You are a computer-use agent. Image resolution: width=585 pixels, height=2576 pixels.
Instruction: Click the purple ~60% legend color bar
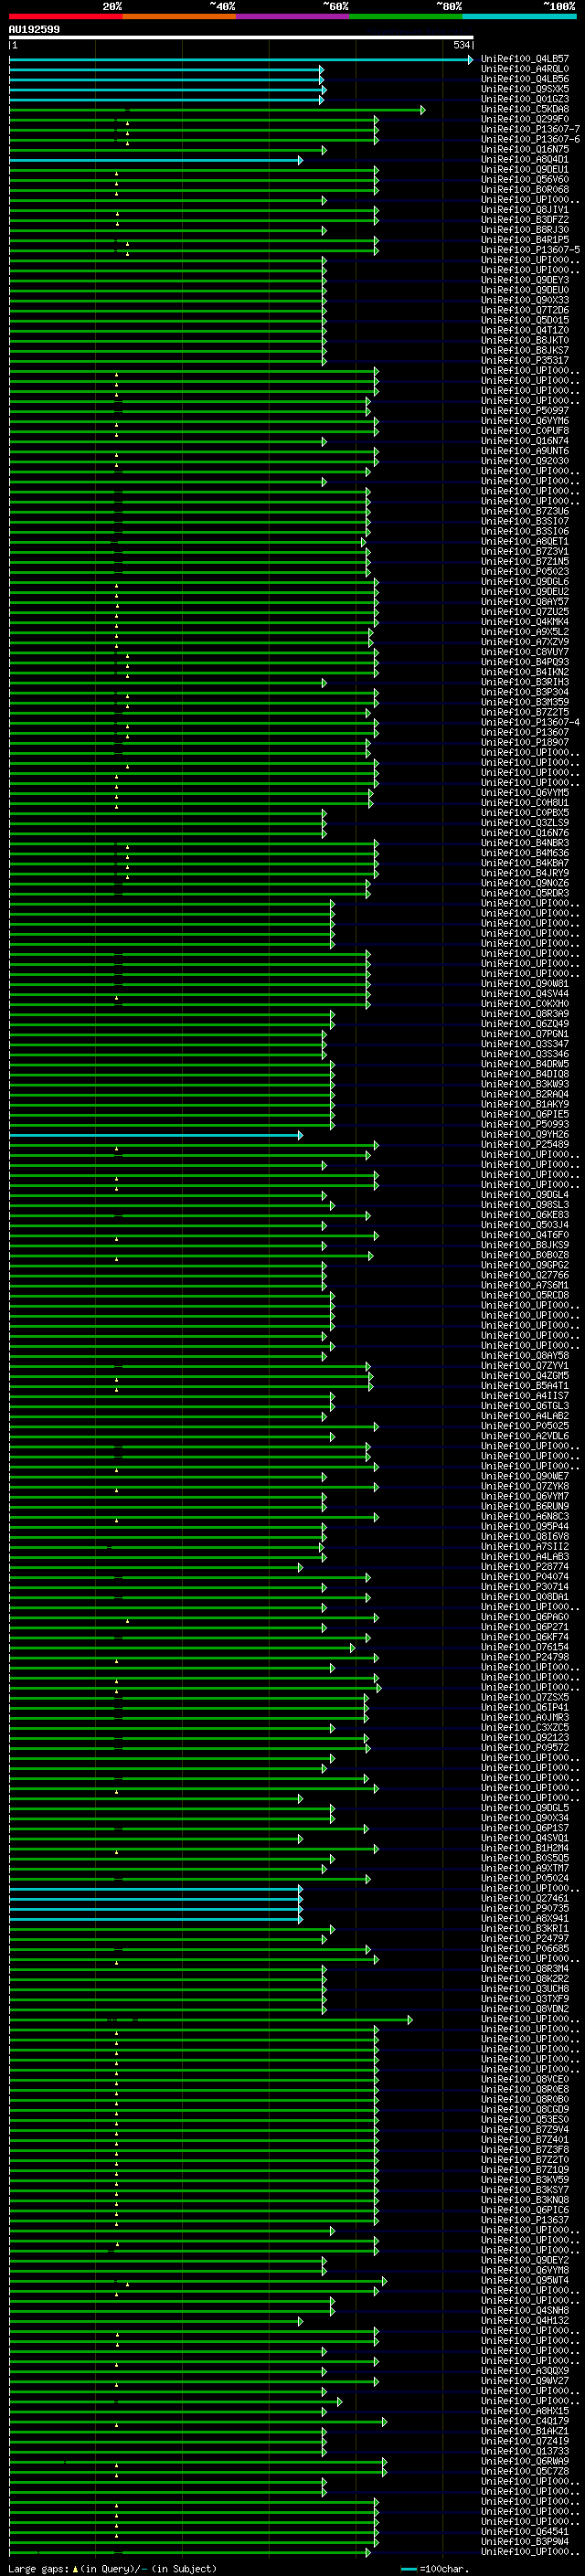[292, 16]
